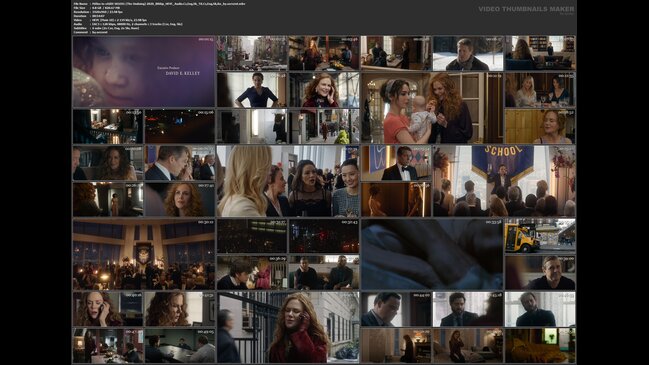Select thumbnail with the SCHOOL banner

tap(503, 181)
